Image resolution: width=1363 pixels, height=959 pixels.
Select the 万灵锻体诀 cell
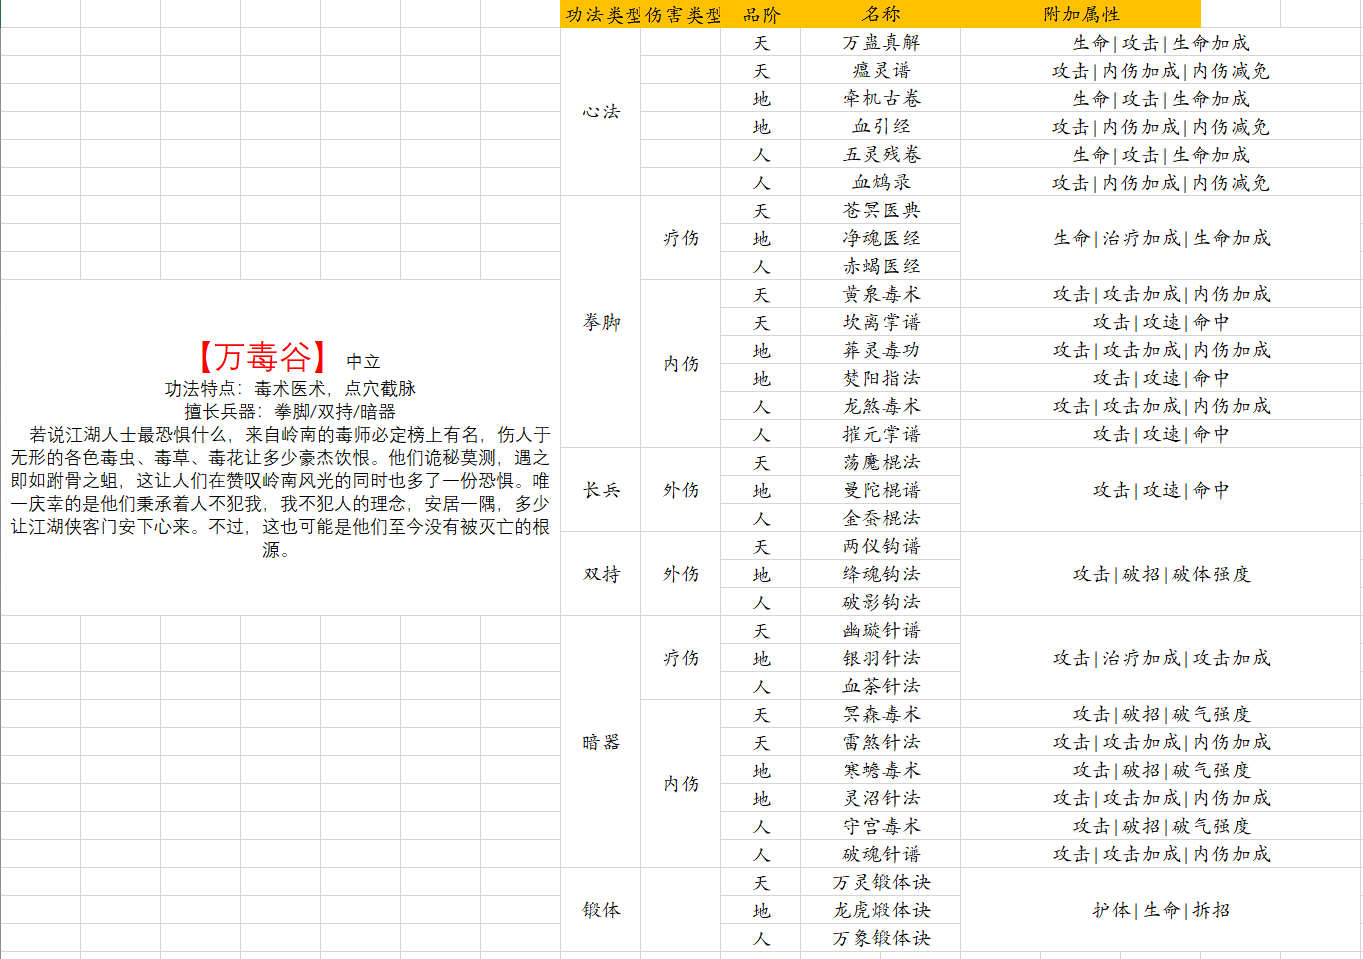point(881,882)
